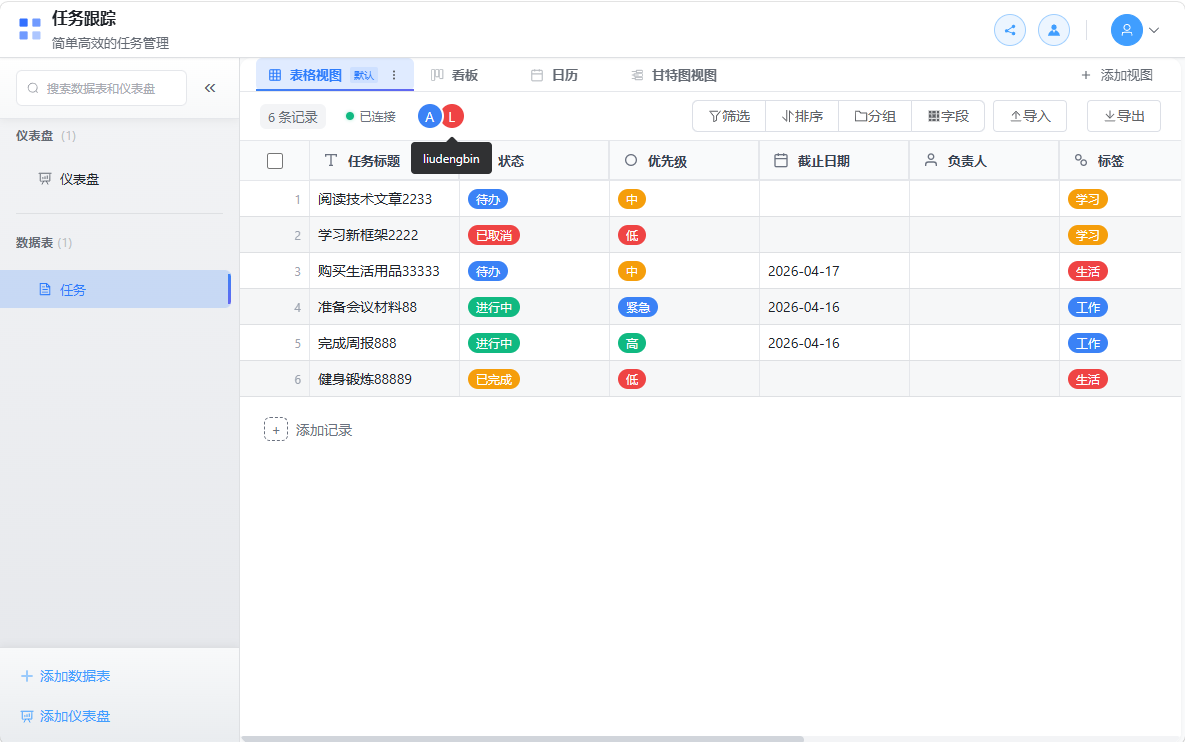Click the red 'L' collaborator avatar

click(x=453, y=116)
